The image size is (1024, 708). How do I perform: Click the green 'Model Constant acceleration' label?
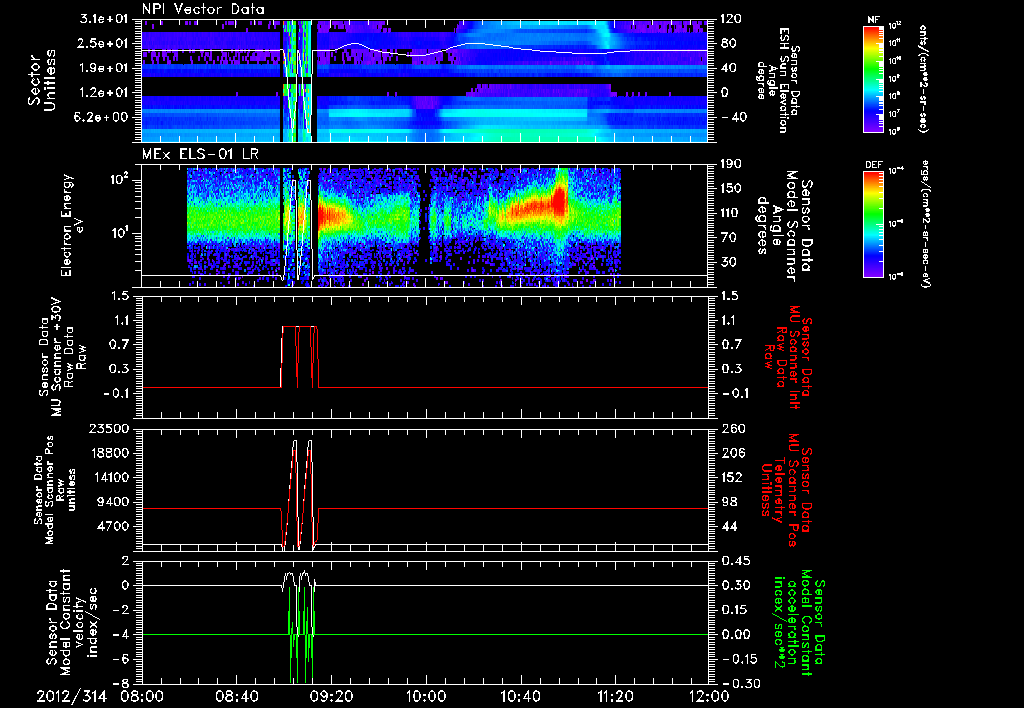(798, 622)
